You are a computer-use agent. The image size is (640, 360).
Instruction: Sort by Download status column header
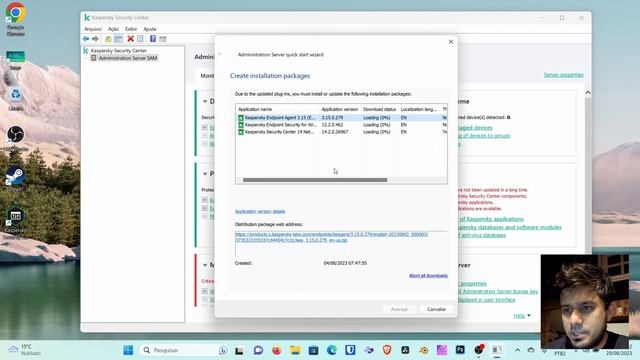point(379,109)
